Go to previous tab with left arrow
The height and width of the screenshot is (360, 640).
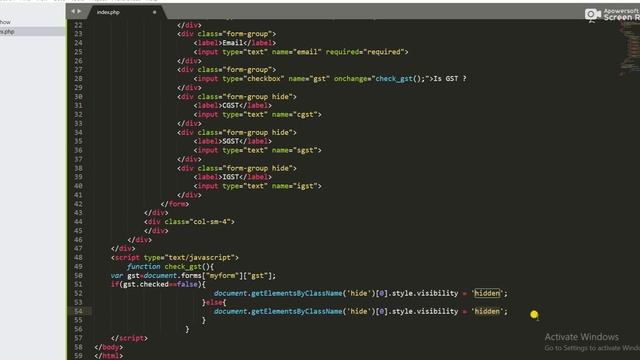[73, 11]
